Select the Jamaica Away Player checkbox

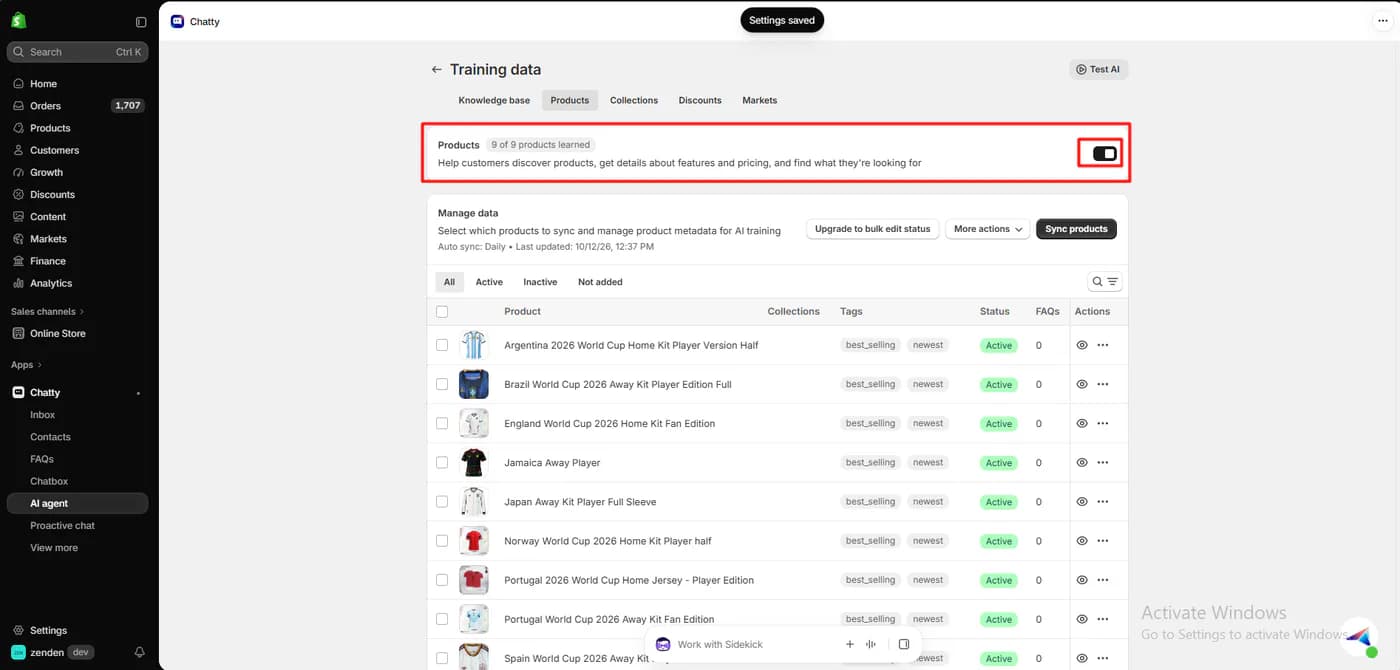click(x=442, y=463)
